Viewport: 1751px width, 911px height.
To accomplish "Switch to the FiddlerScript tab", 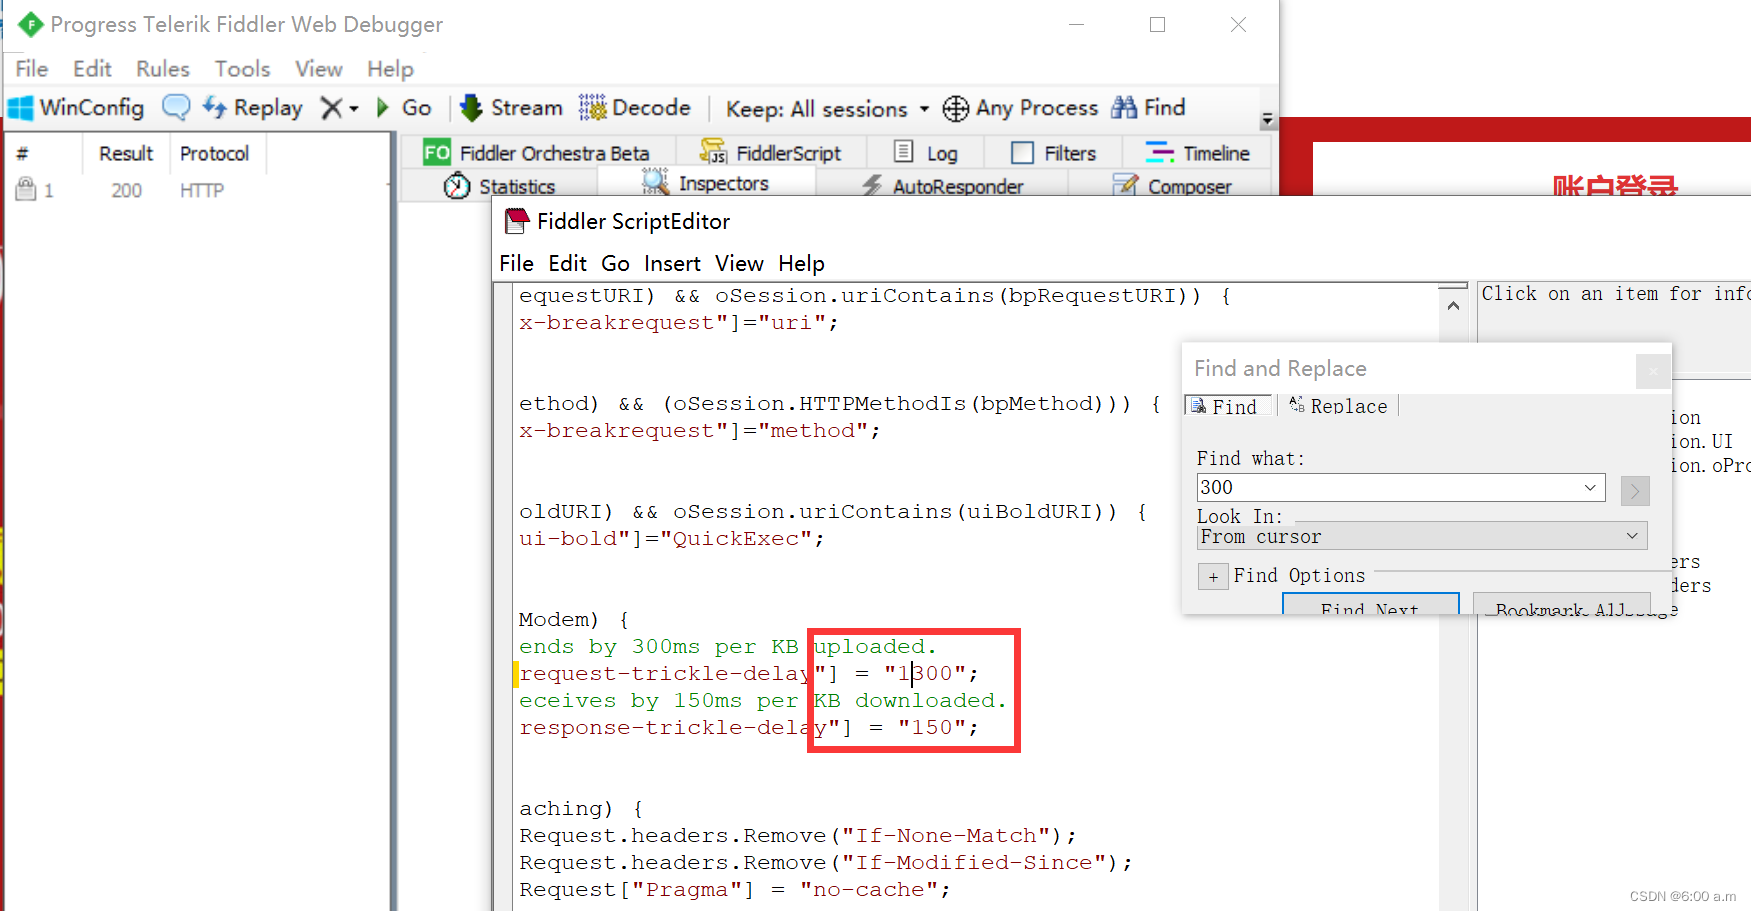I will (x=771, y=153).
